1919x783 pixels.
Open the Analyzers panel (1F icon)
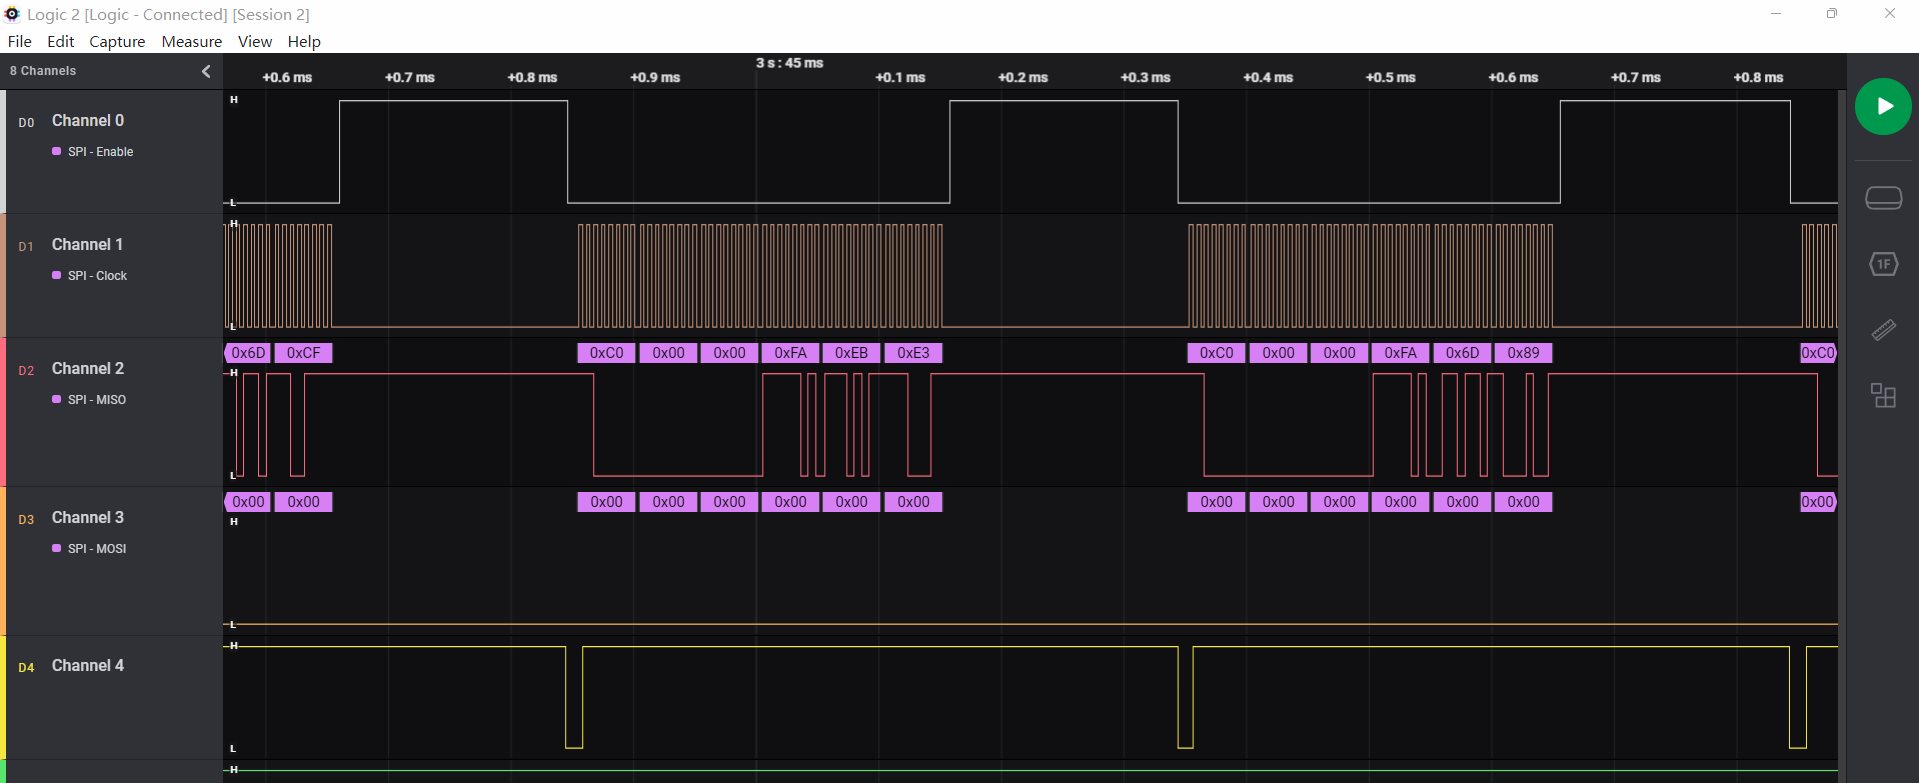coord(1883,264)
